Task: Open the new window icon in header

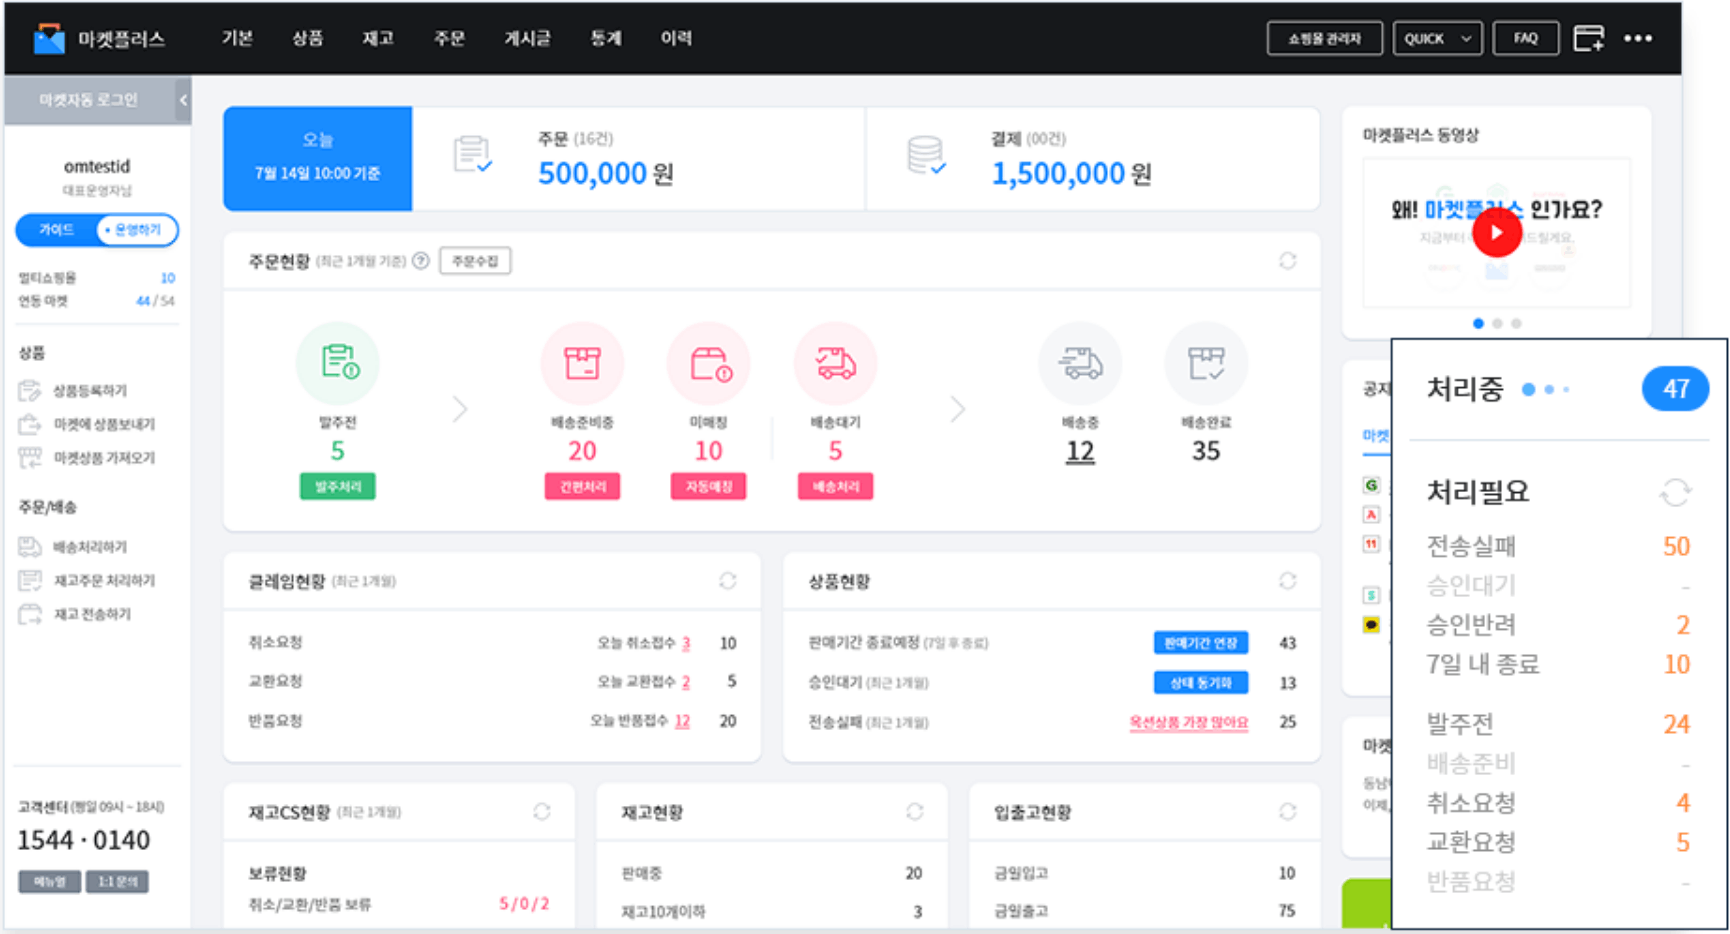Action: (x=1588, y=38)
